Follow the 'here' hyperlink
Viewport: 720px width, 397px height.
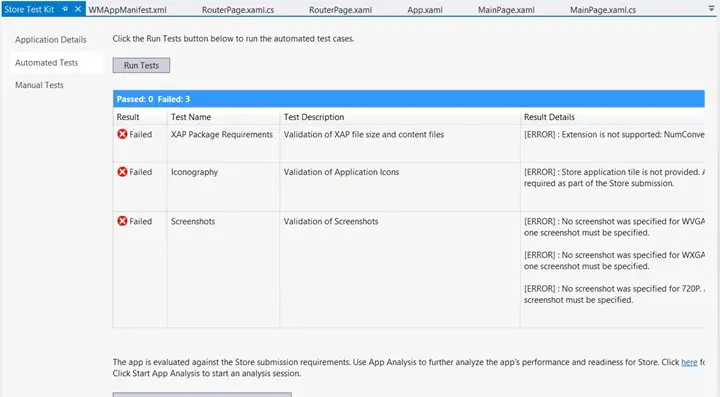(689, 362)
